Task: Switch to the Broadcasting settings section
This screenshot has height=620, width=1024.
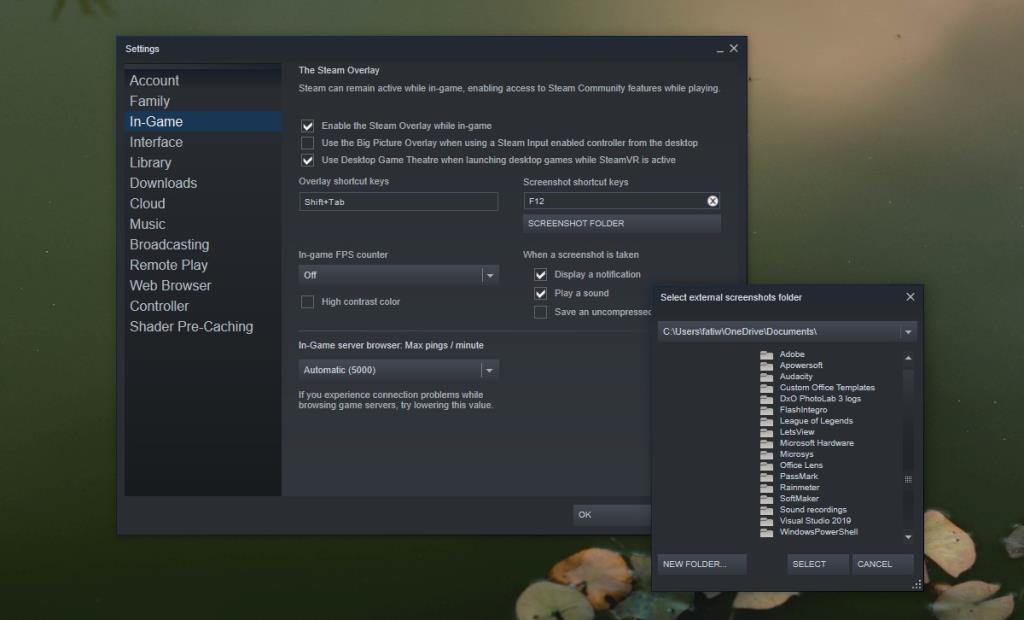Action: coord(169,244)
